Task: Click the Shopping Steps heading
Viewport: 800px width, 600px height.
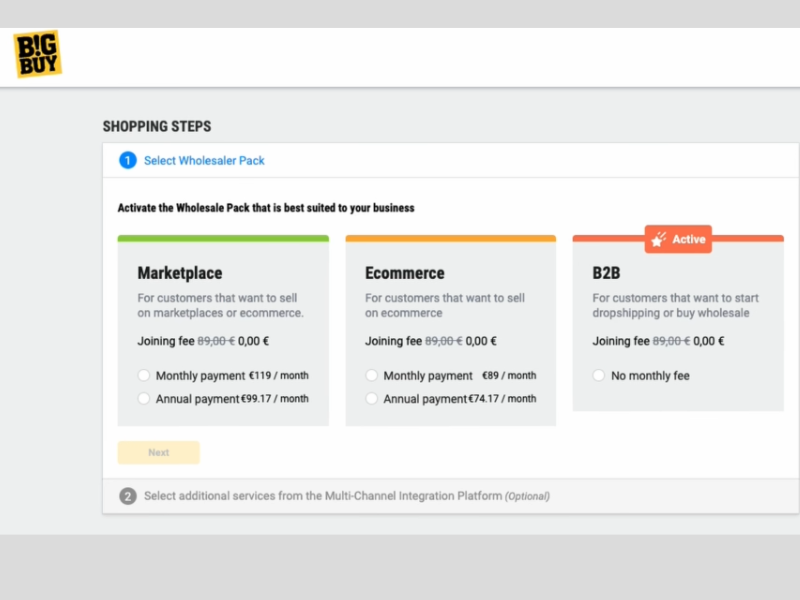Action: tap(157, 127)
